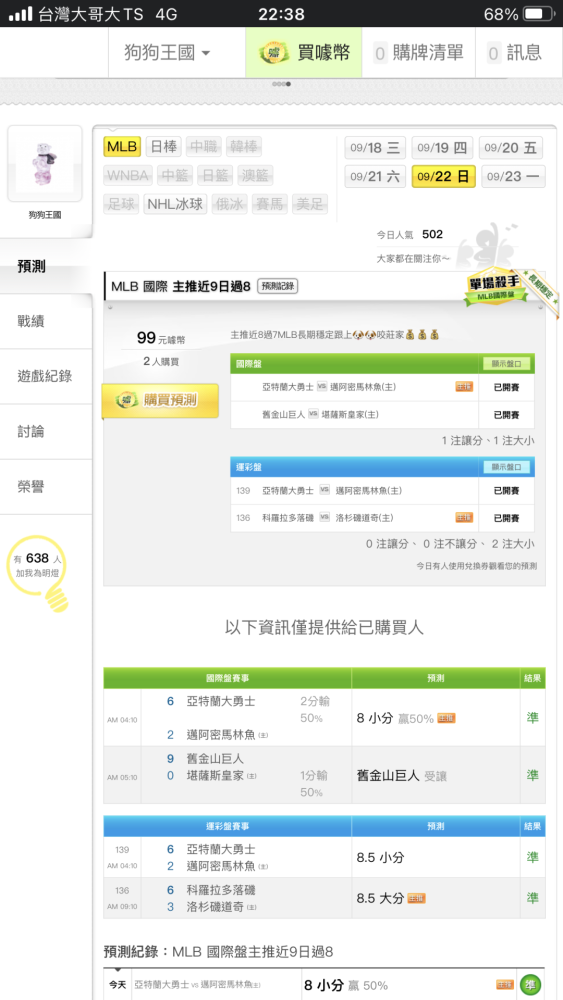This screenshot has height=1000, width=563.
Task: Select the 中職 league tab
Action: click(x=203, y=147)
